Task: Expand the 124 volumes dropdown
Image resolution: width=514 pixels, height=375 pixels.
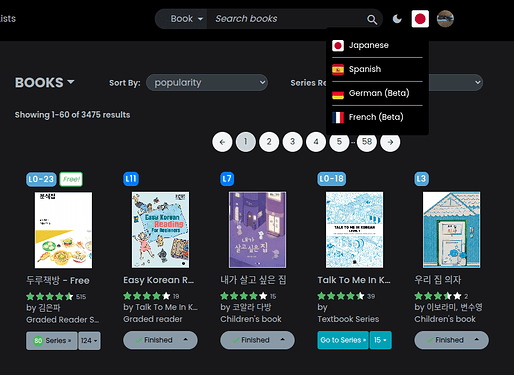Action: click(x=89, y=341)
